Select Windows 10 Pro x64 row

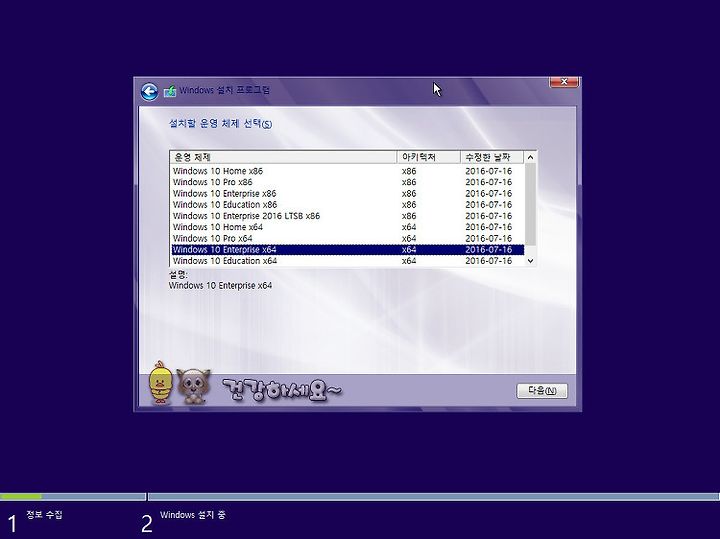coord(348,238)
